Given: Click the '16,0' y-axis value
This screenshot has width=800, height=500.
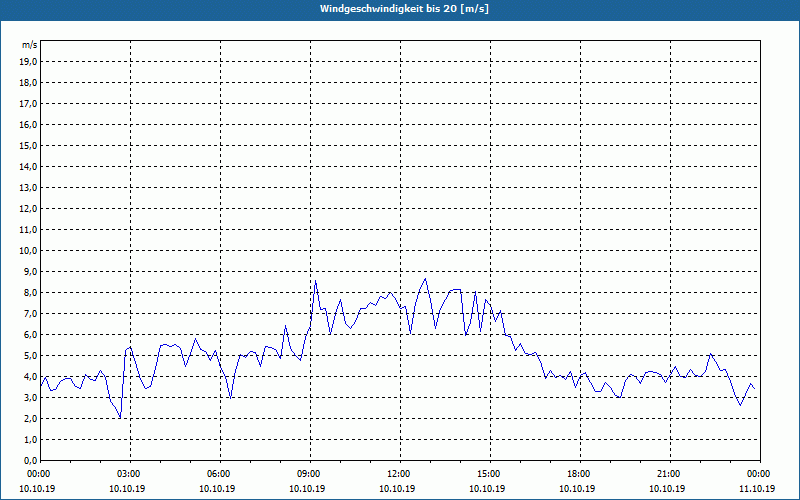Looking at the screenshot, I should pos(28,124).
